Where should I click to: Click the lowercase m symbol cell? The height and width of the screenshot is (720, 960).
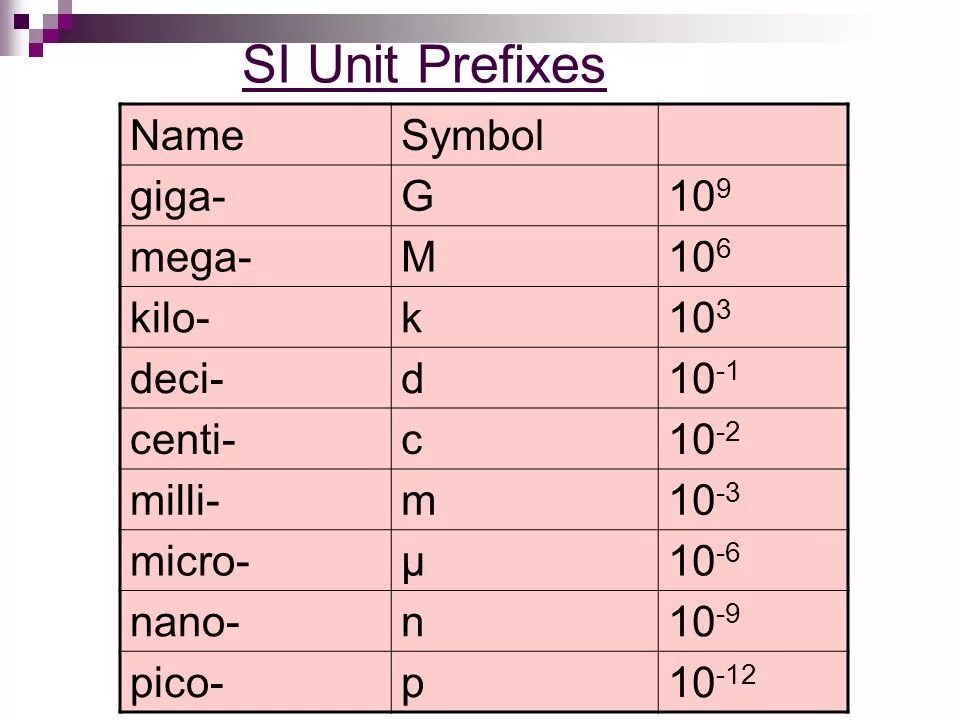point(525,500)
